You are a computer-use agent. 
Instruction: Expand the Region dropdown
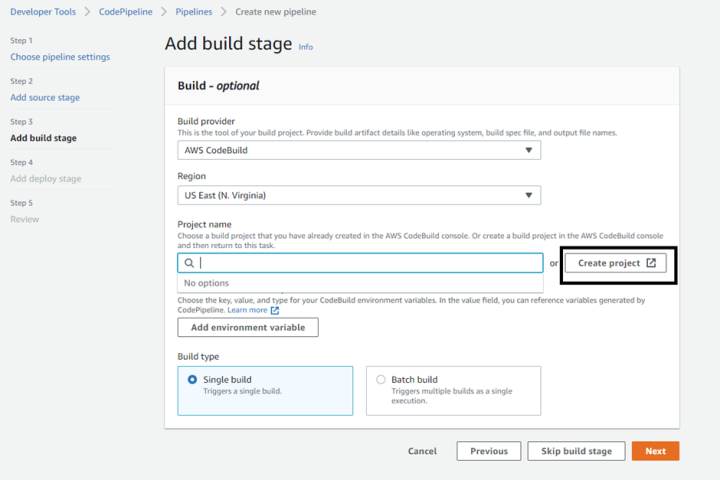(359, 195)
